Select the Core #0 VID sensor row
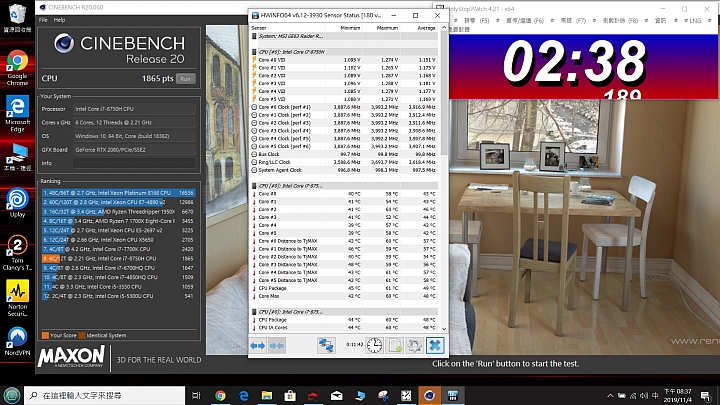This screenshot has width=720, height=405. pyautogui.click(x=344, y=60)
